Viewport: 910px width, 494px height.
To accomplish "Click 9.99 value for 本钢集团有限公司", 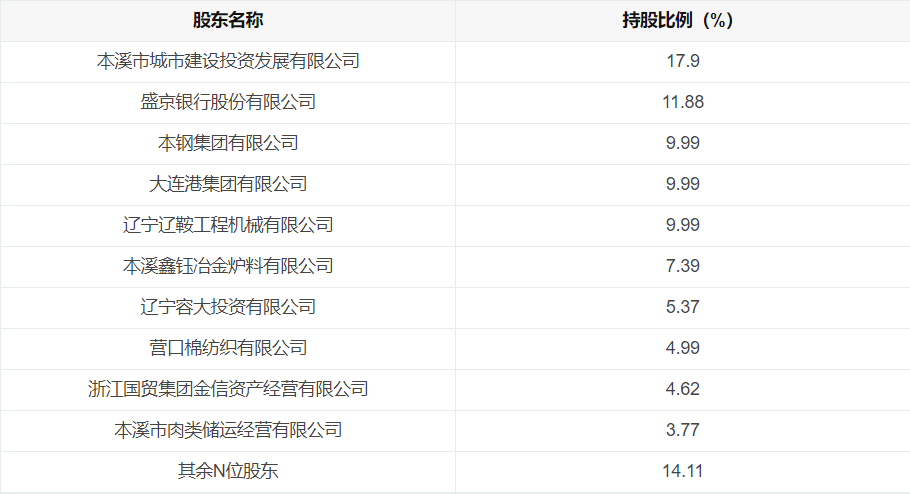I will pyautogui.click(x=682, y=143).
